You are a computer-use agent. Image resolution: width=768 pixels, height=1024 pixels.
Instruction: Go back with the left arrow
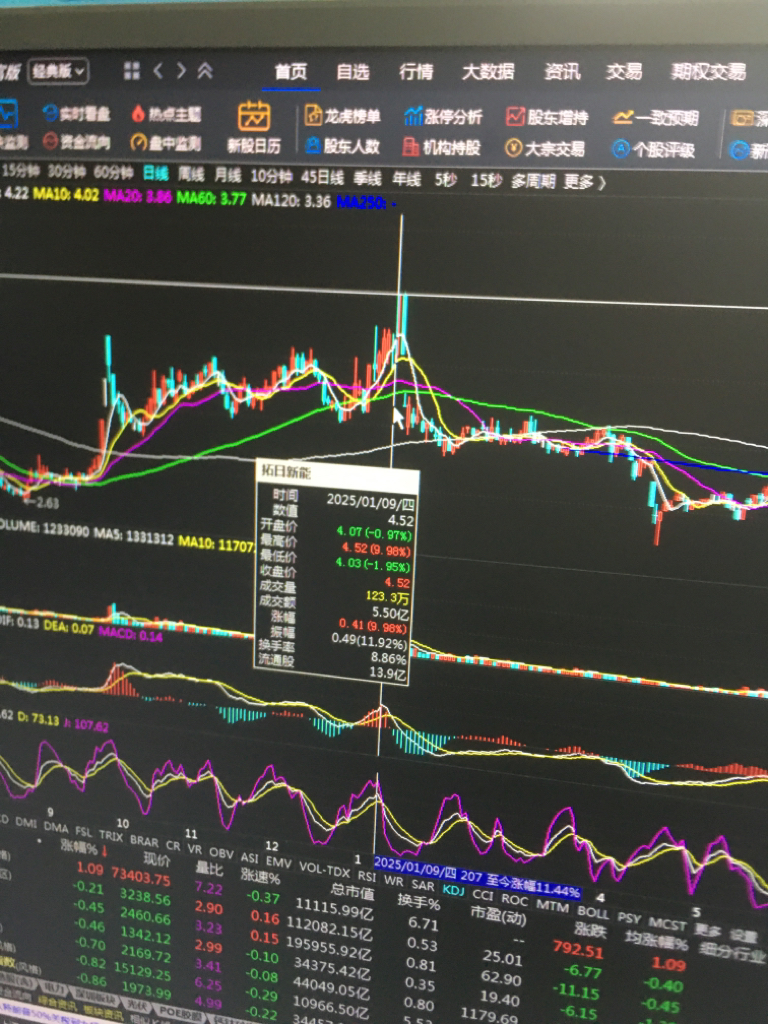point(158,71)
